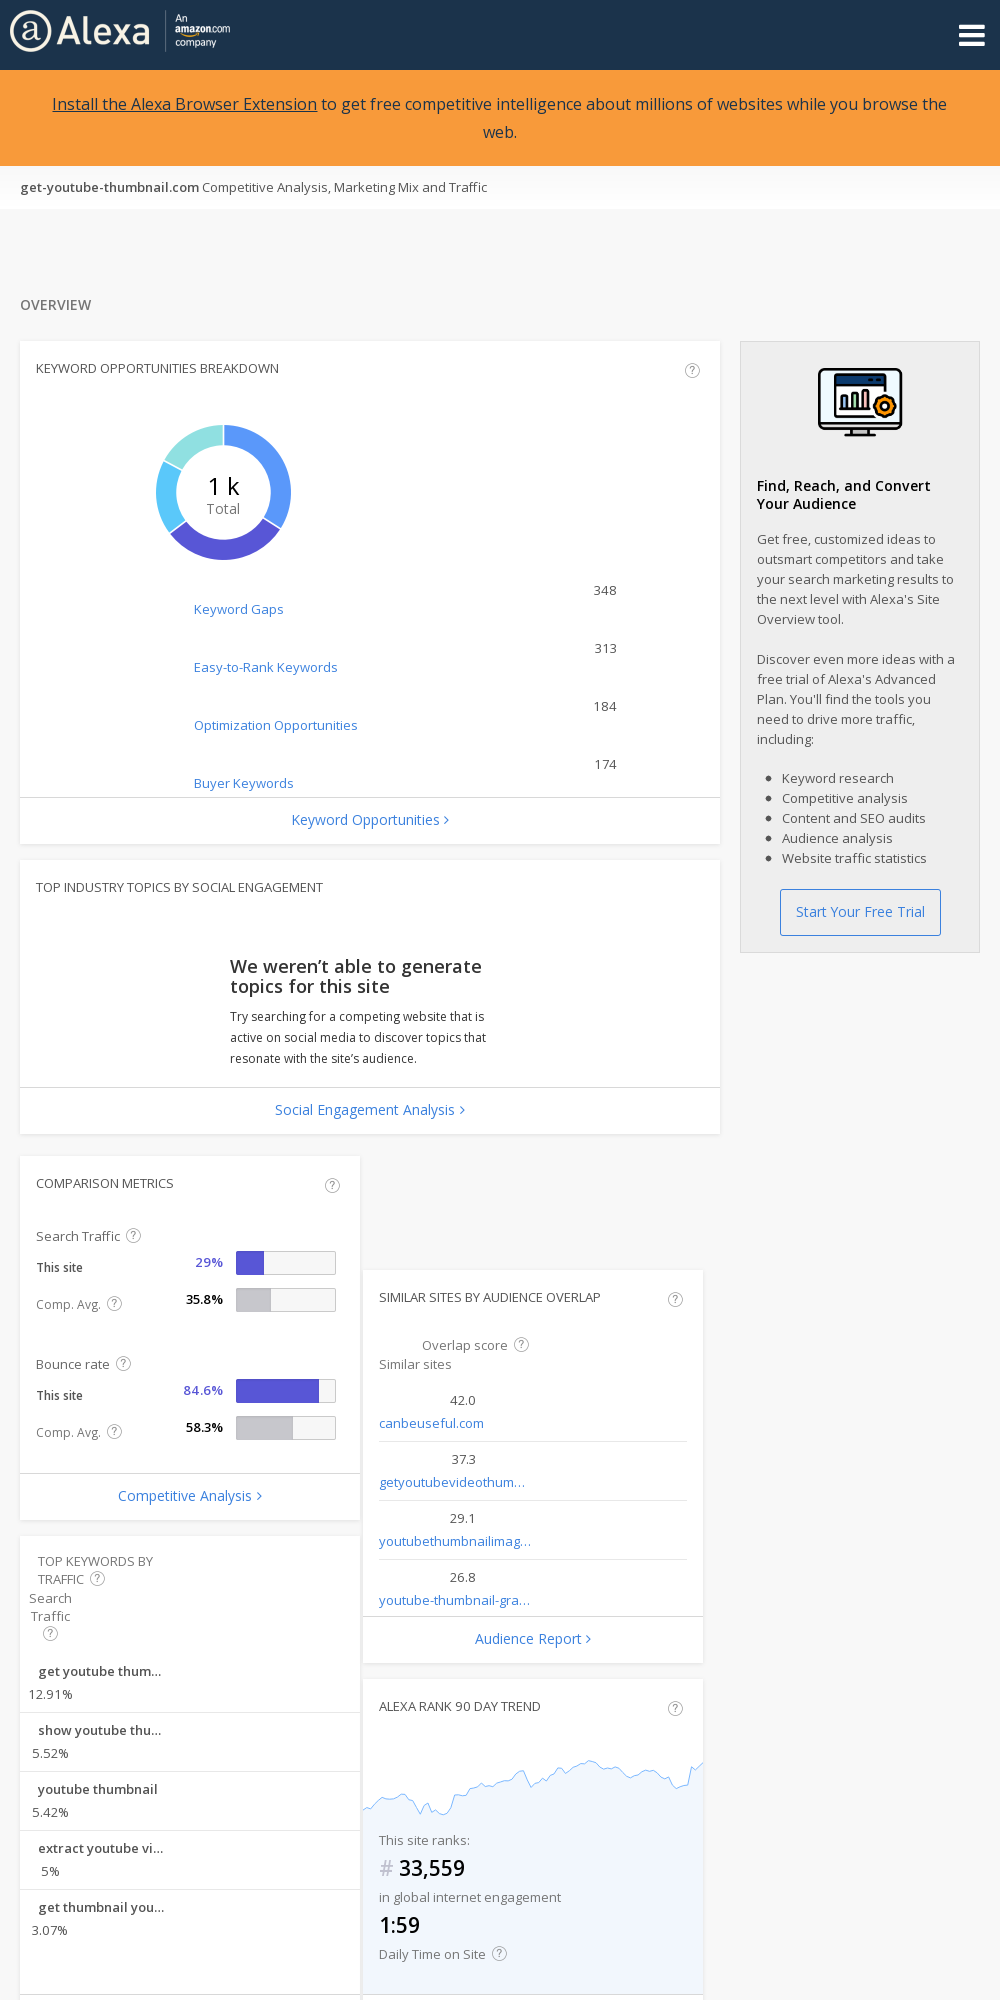Open canbeuseful.com similar site link

pos(431,1423)
